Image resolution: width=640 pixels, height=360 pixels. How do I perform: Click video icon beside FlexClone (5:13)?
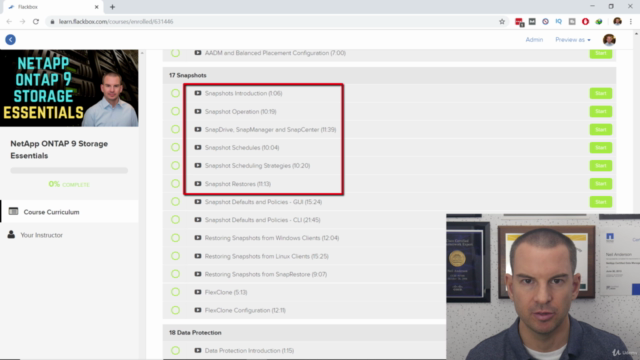pos(198,292)
